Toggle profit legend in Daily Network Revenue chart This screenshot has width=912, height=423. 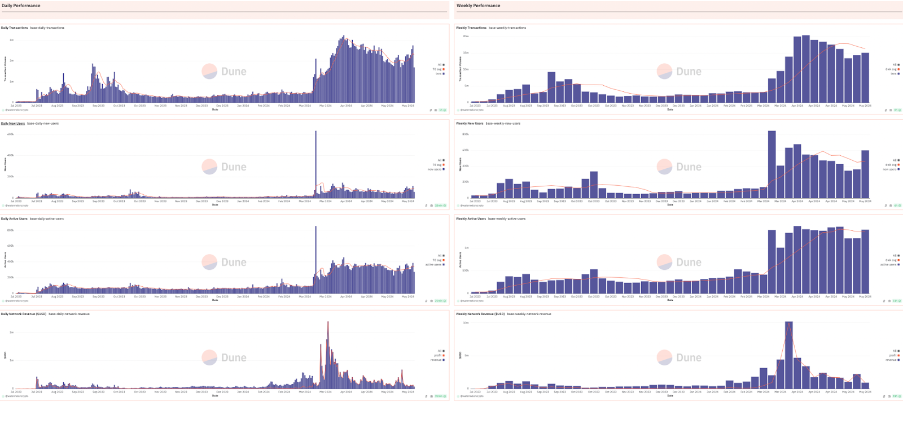coord(439,356)
